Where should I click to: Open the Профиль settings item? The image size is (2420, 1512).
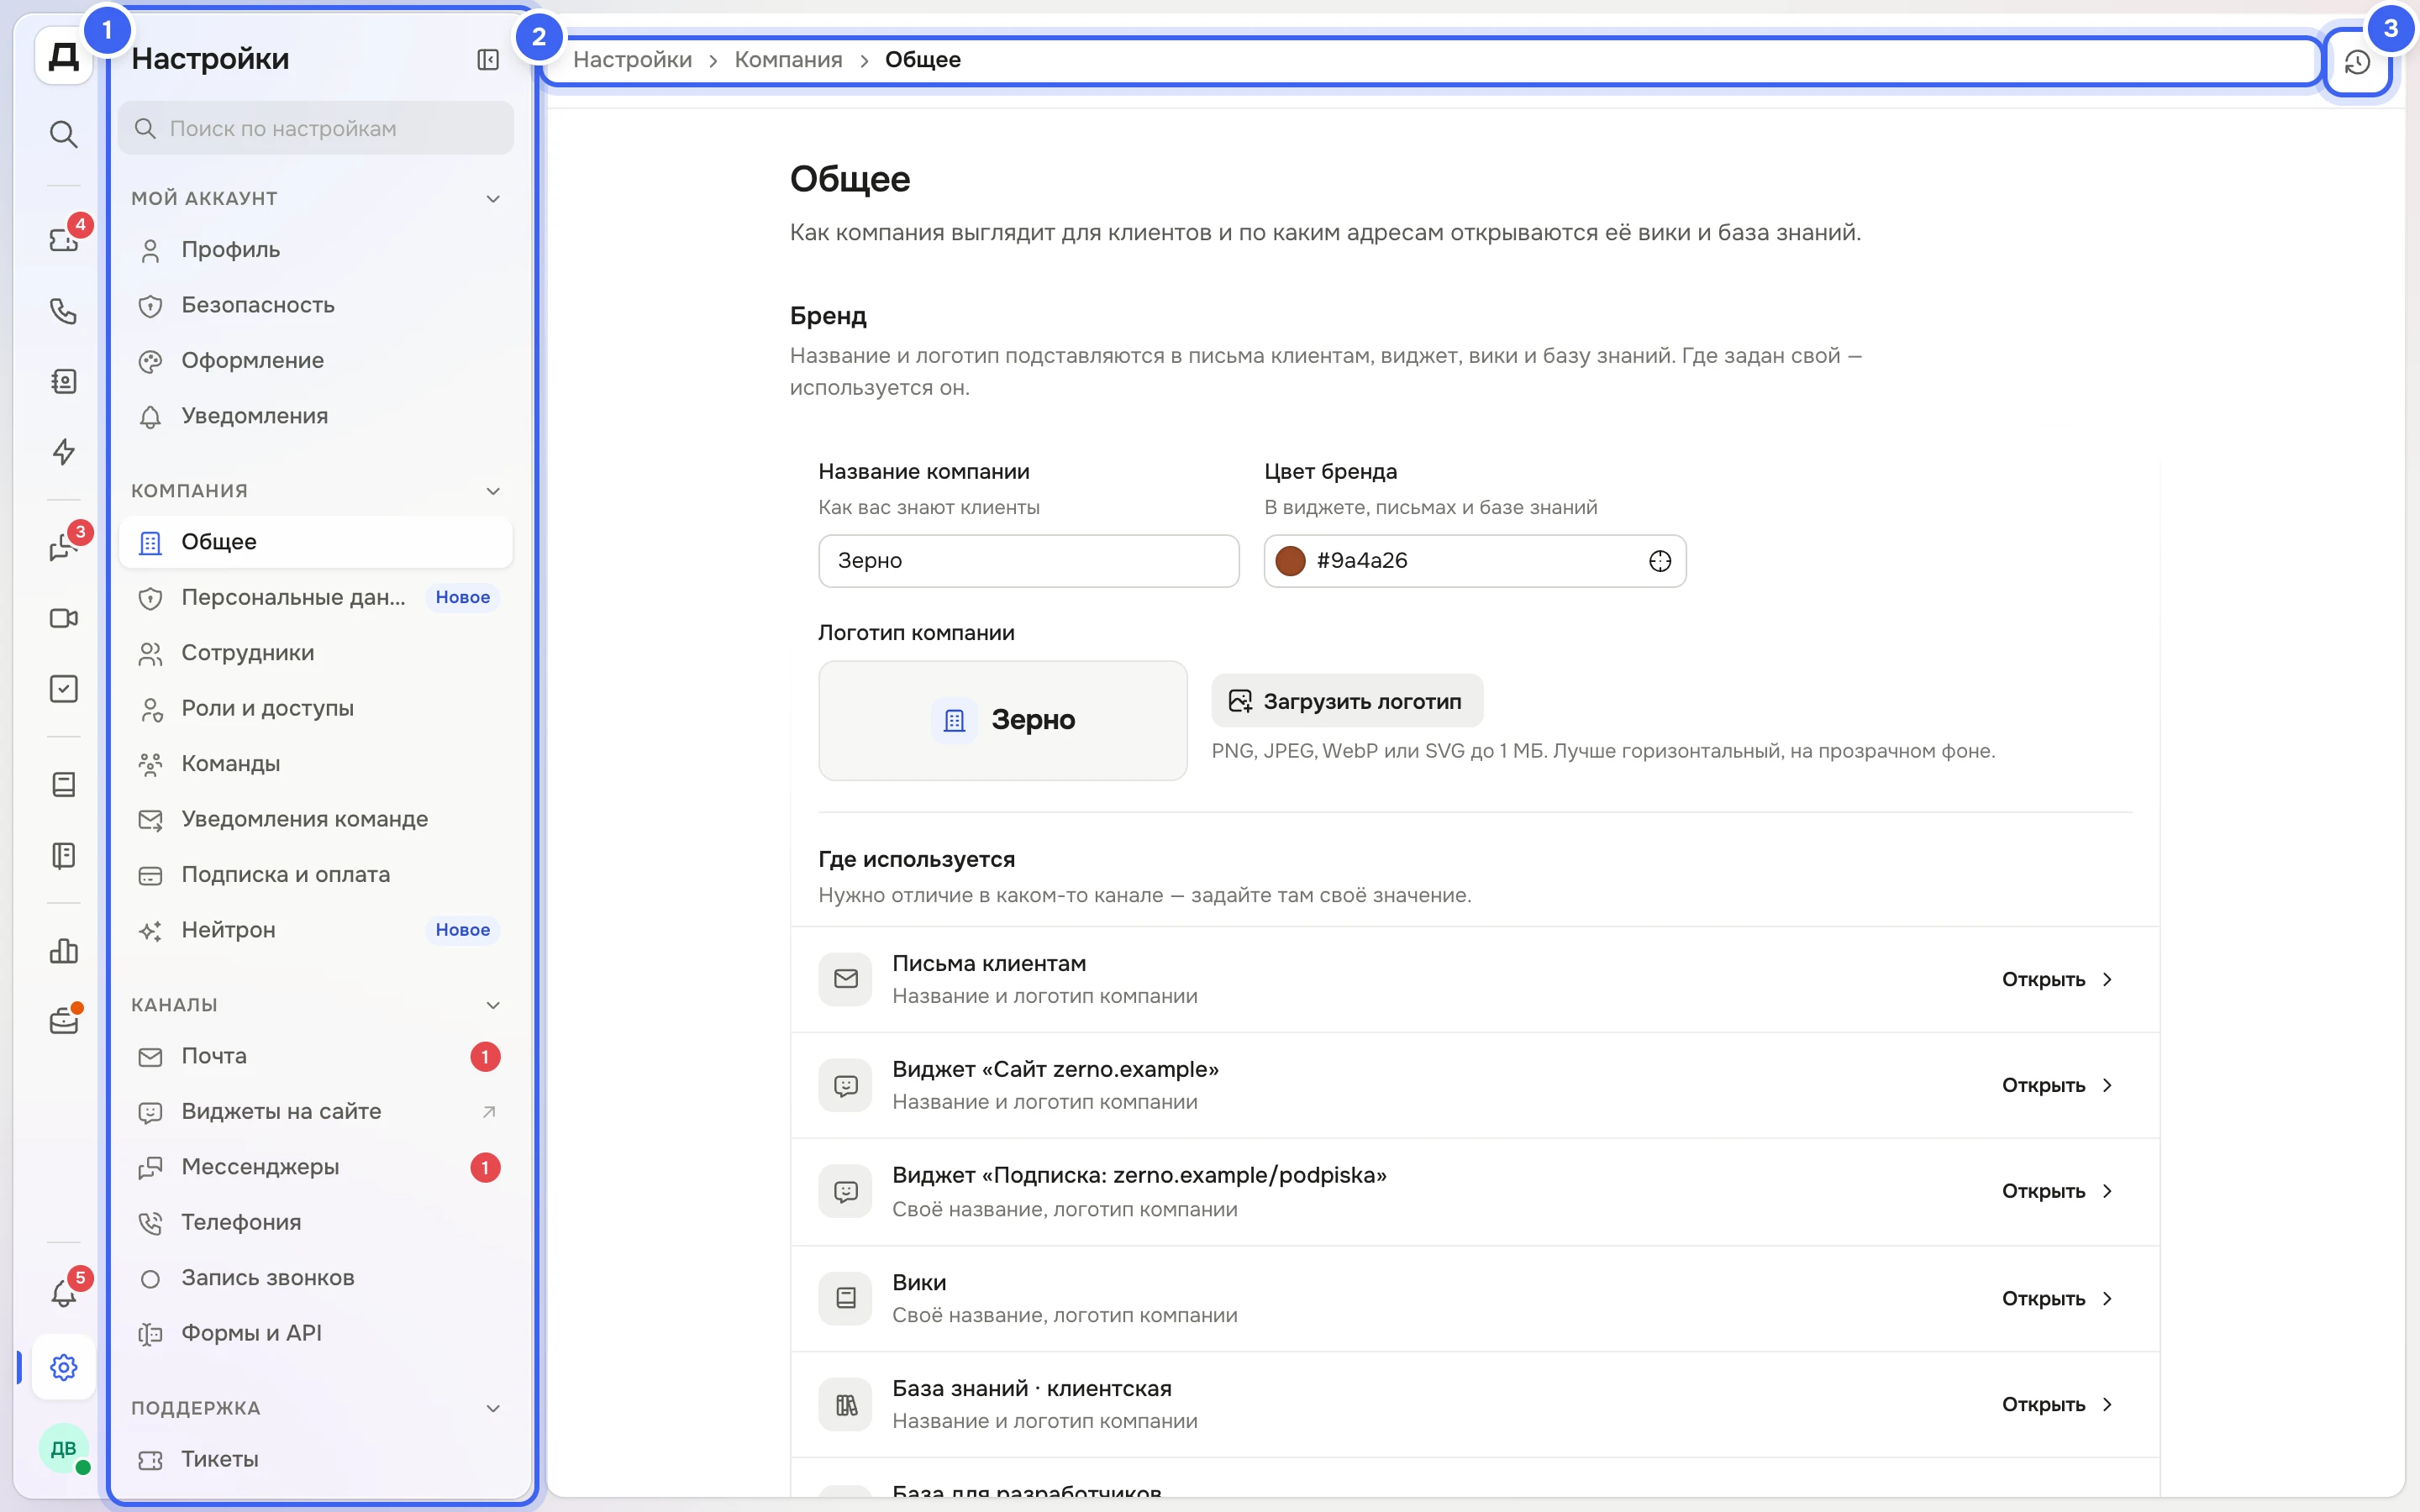click(x=316, y=250)
